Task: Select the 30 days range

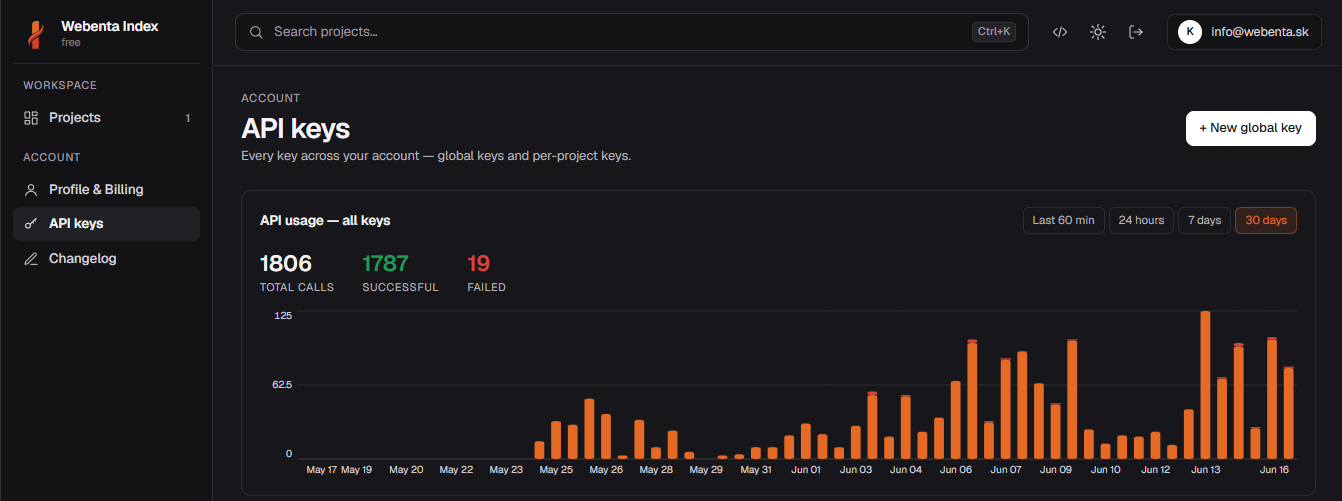Action: pyautogui.click(x=1266, y=220)
